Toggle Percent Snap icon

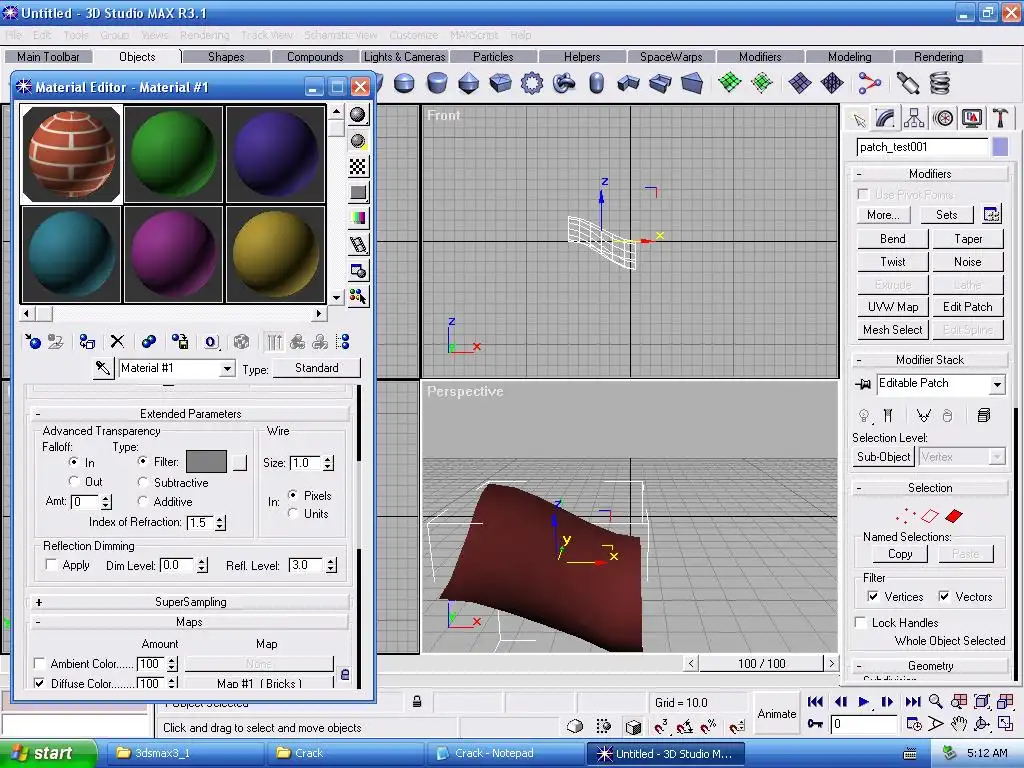(x=709, y=726)
